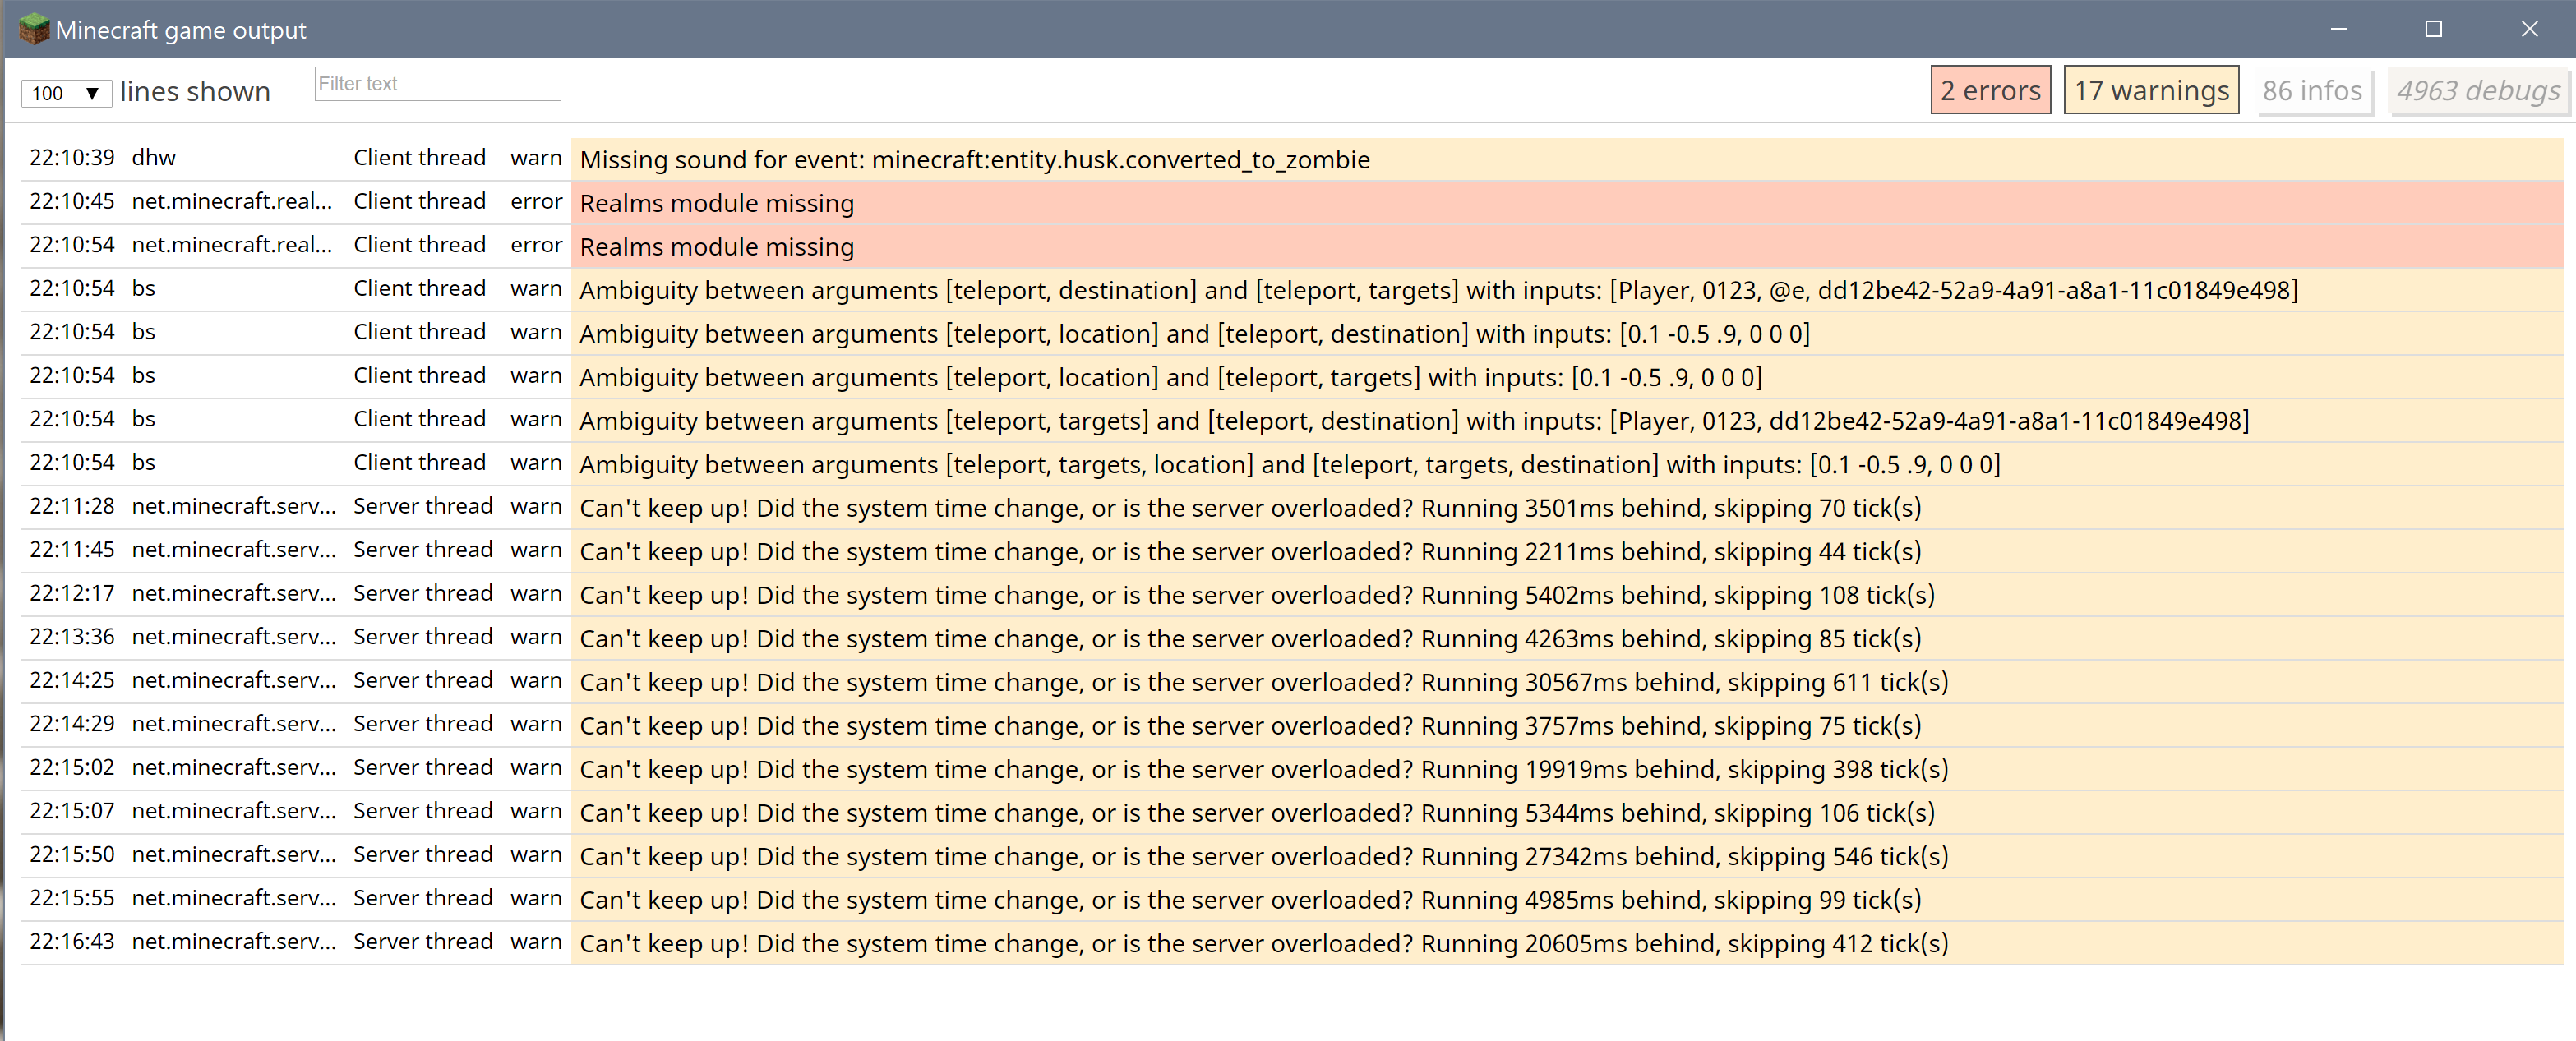2576x1041 pixels.
Task: Click the warning running 3501ms behind
Action: 1249,509
